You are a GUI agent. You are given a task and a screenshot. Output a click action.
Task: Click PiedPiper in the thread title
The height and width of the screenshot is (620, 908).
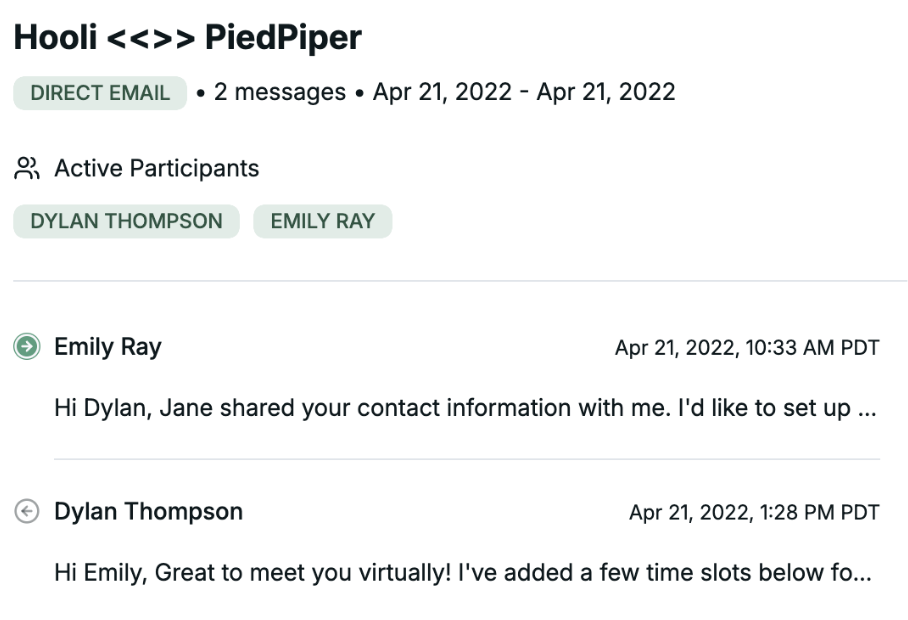pyautogui.click(x=283, y=38)
